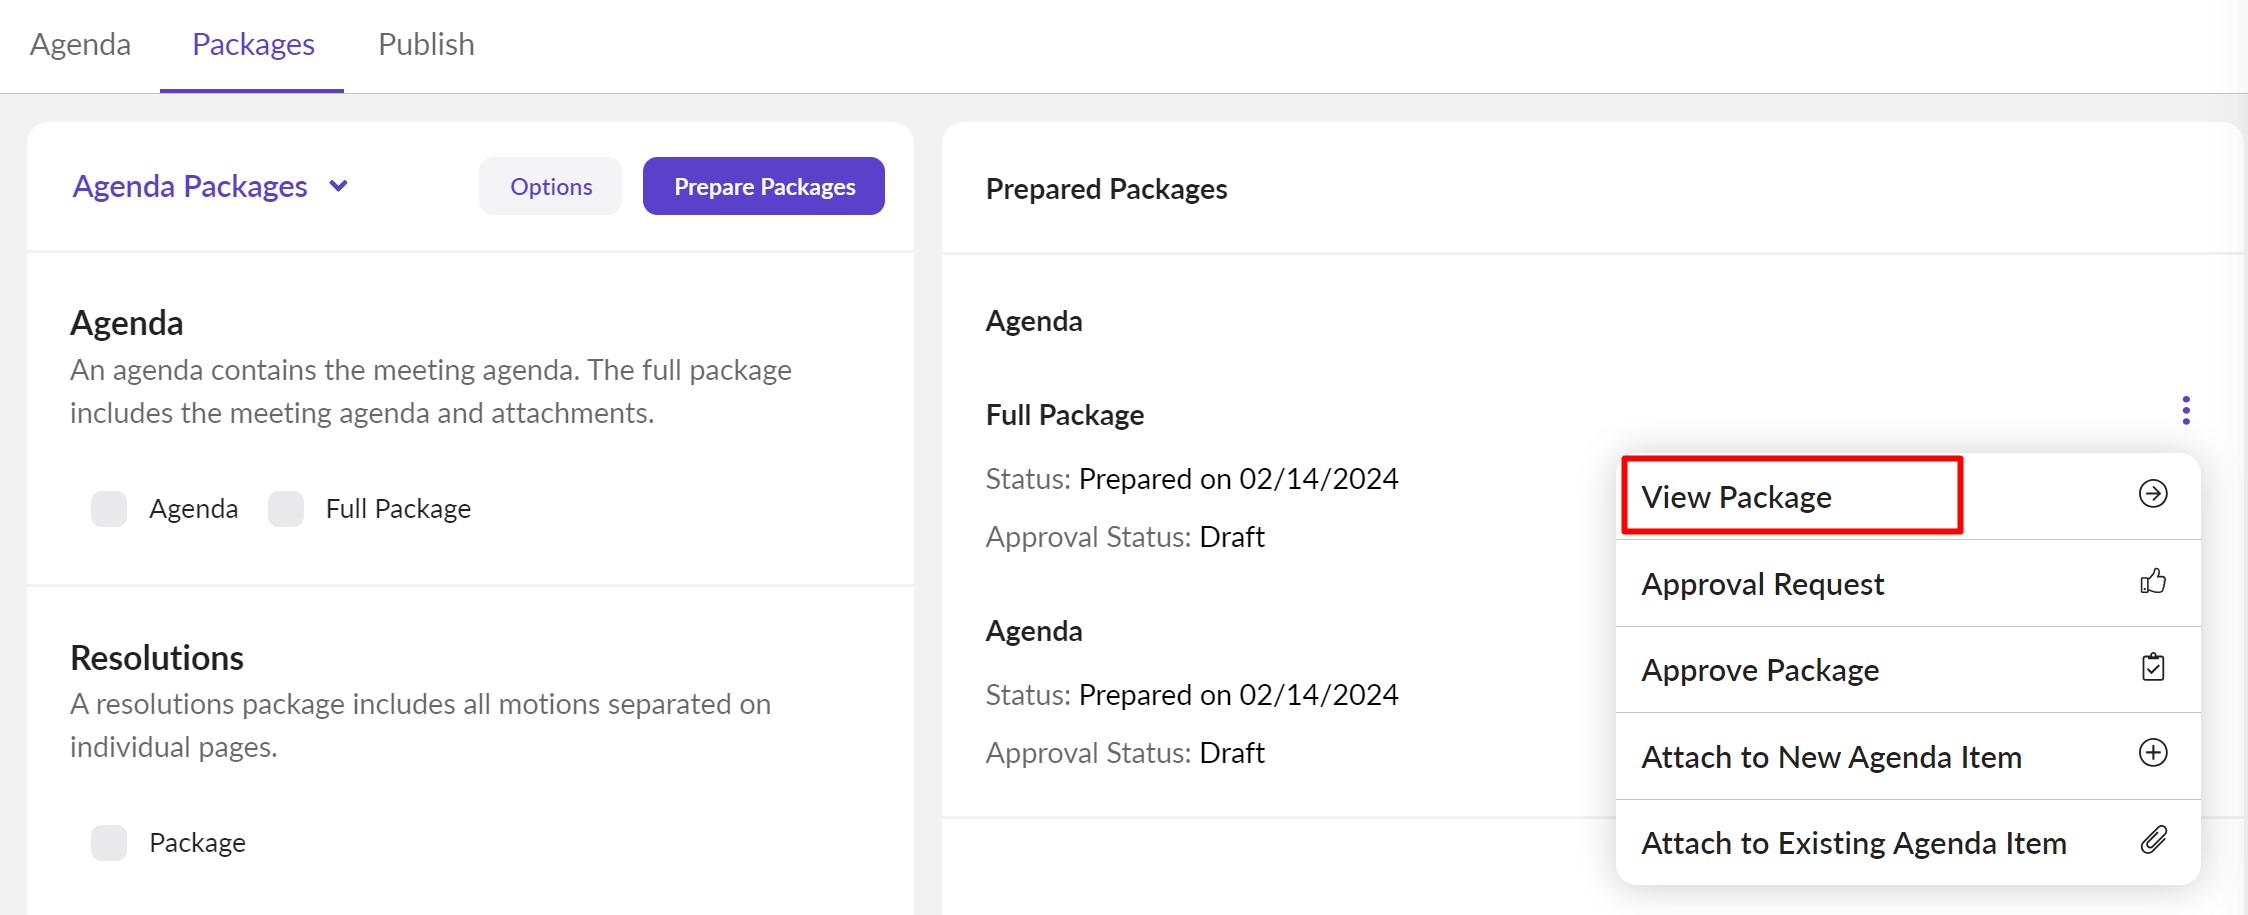Check the Resolutions Package checkbox

coord(109,843)
